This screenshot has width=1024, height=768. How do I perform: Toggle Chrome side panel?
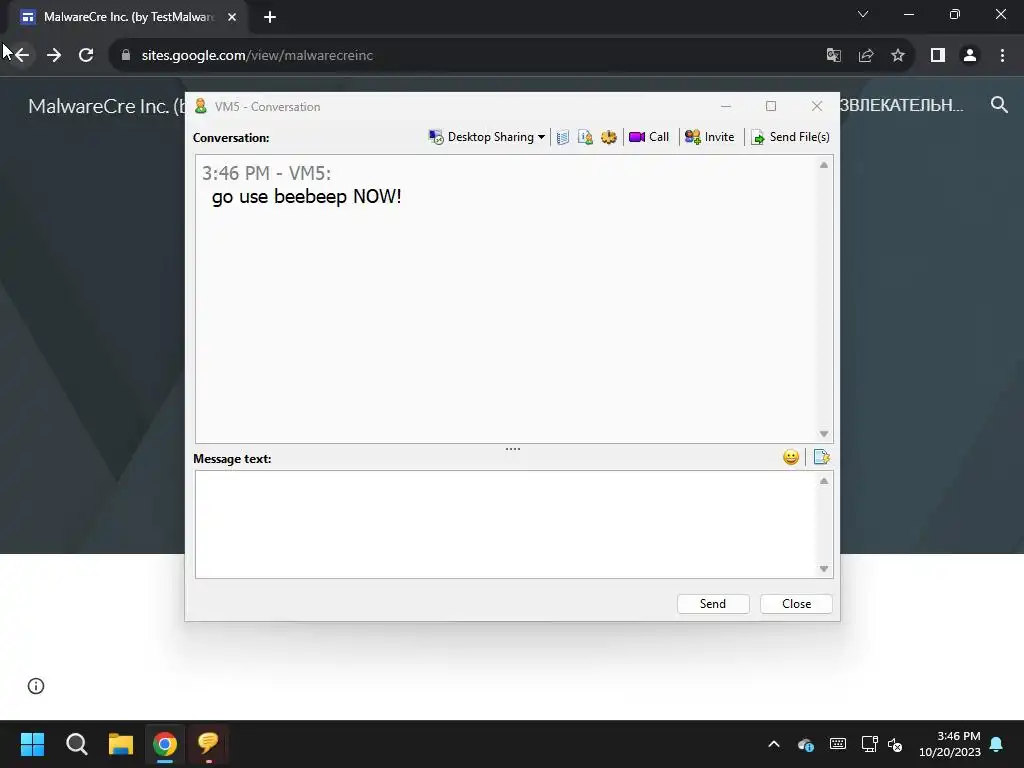[x=938, y=56]
